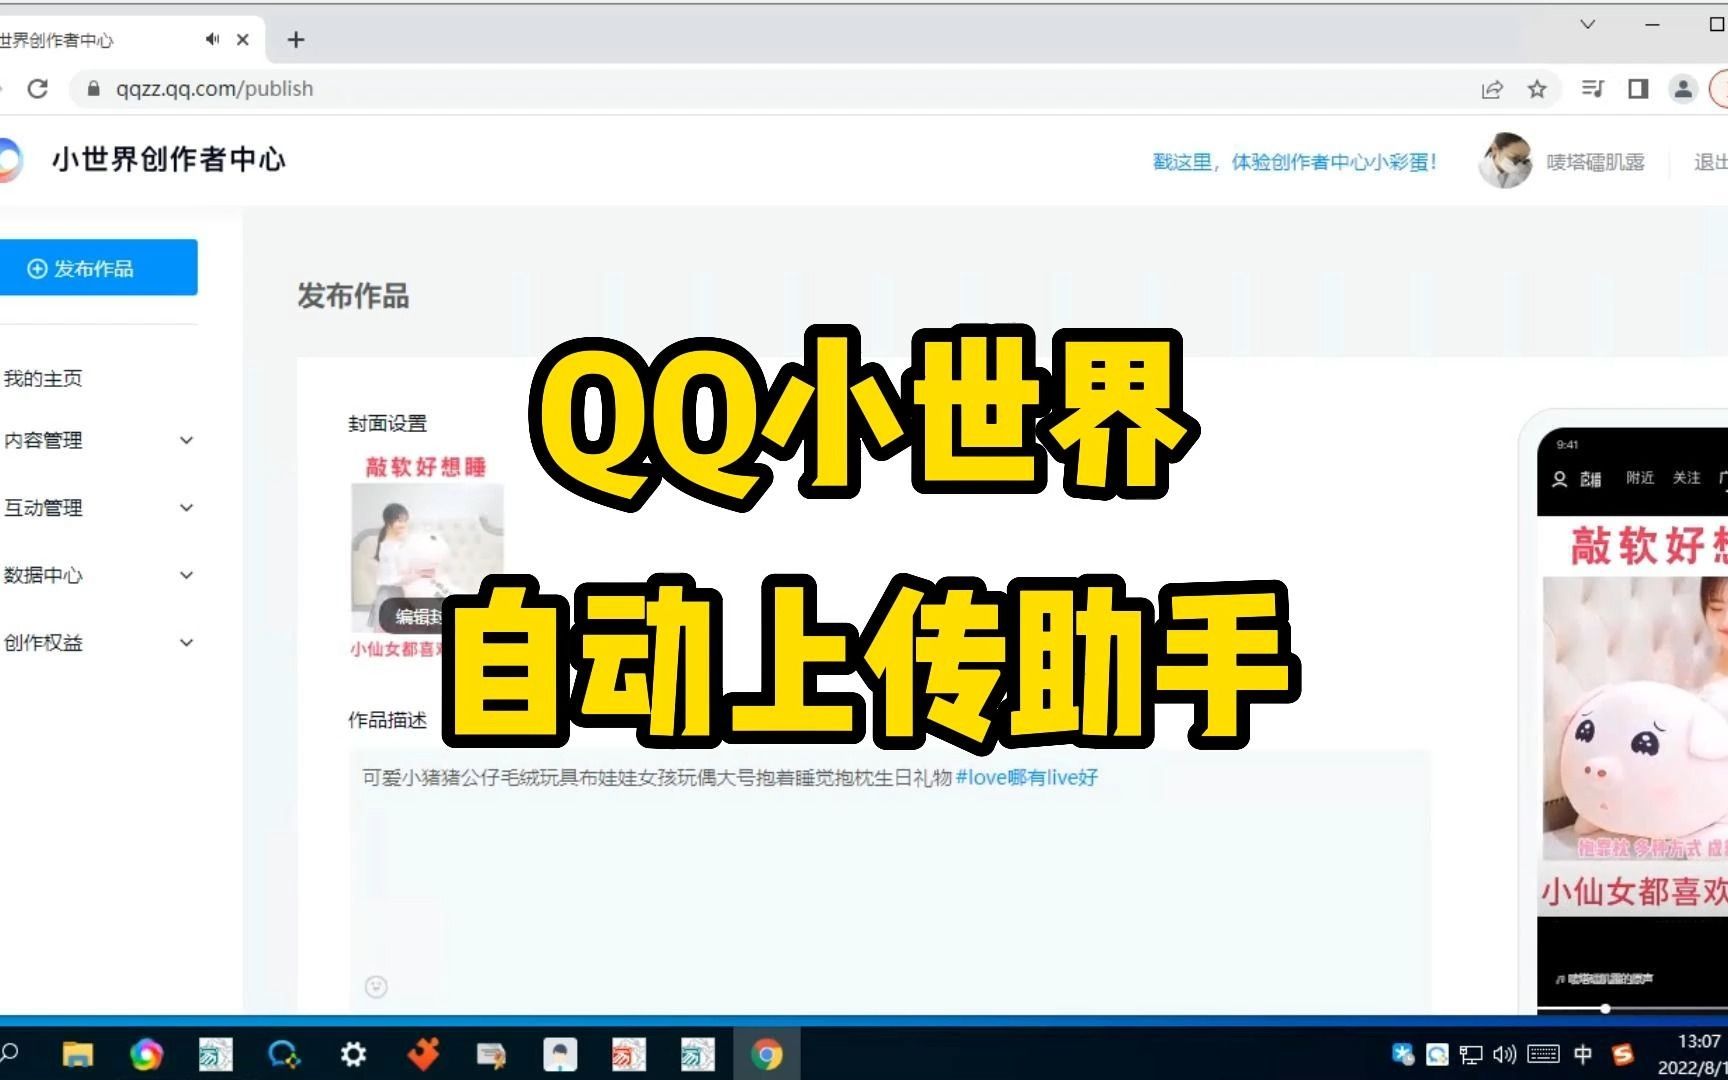
Task: Toggle the 中 input language indicator
Action: 1583,1054
